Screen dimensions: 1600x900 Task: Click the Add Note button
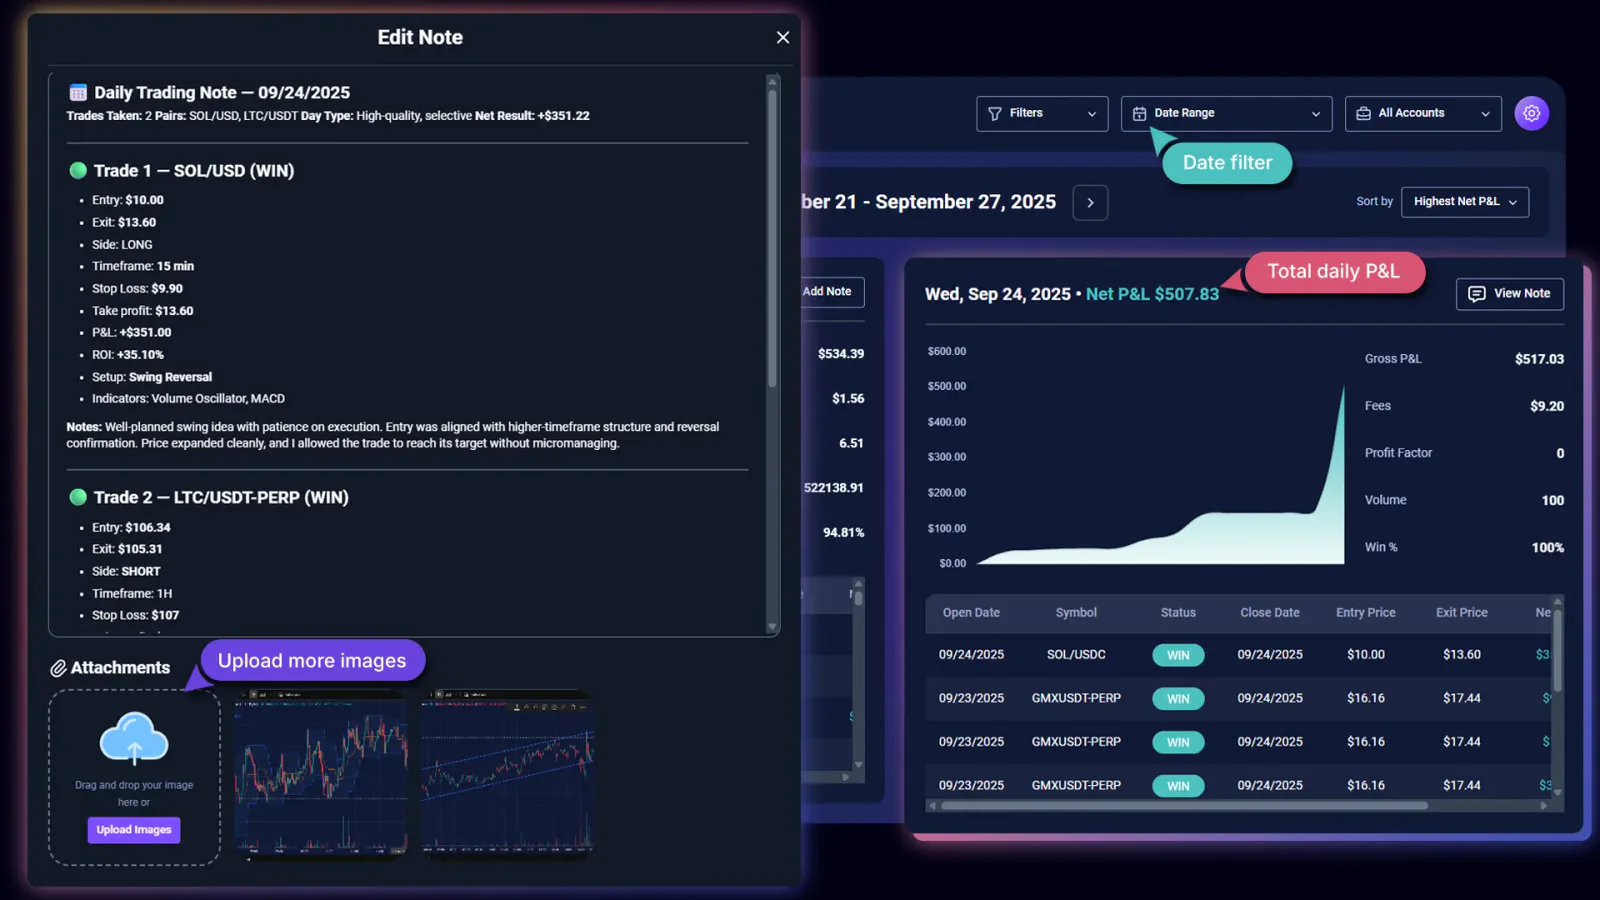(828, 292)
